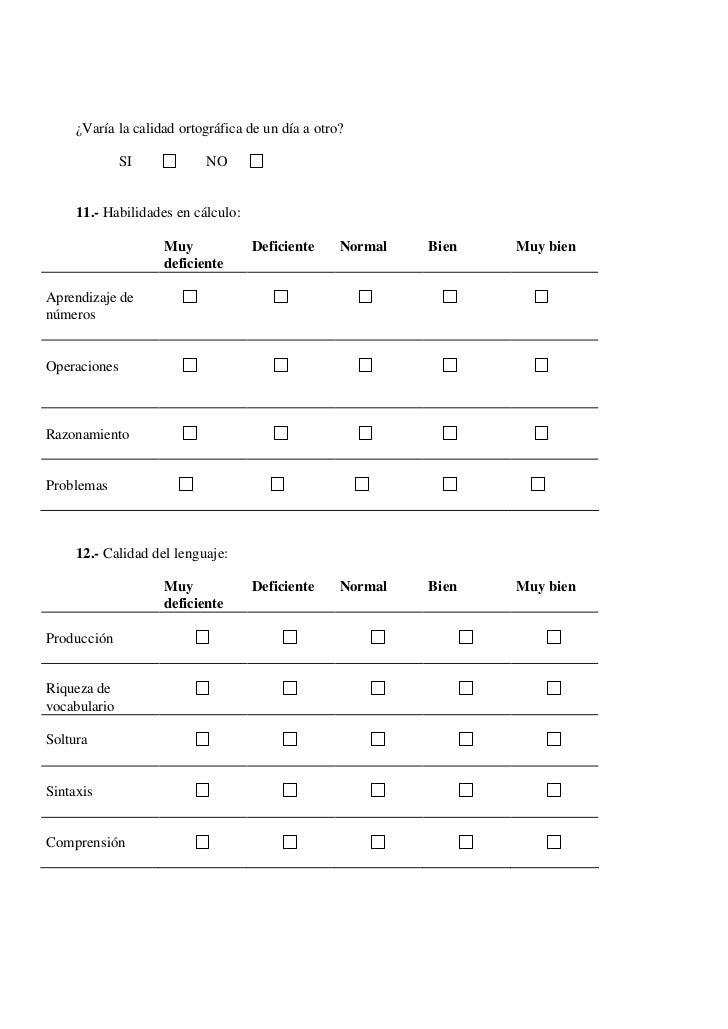Mark Razonamiento as Bien

click(450, 433)
